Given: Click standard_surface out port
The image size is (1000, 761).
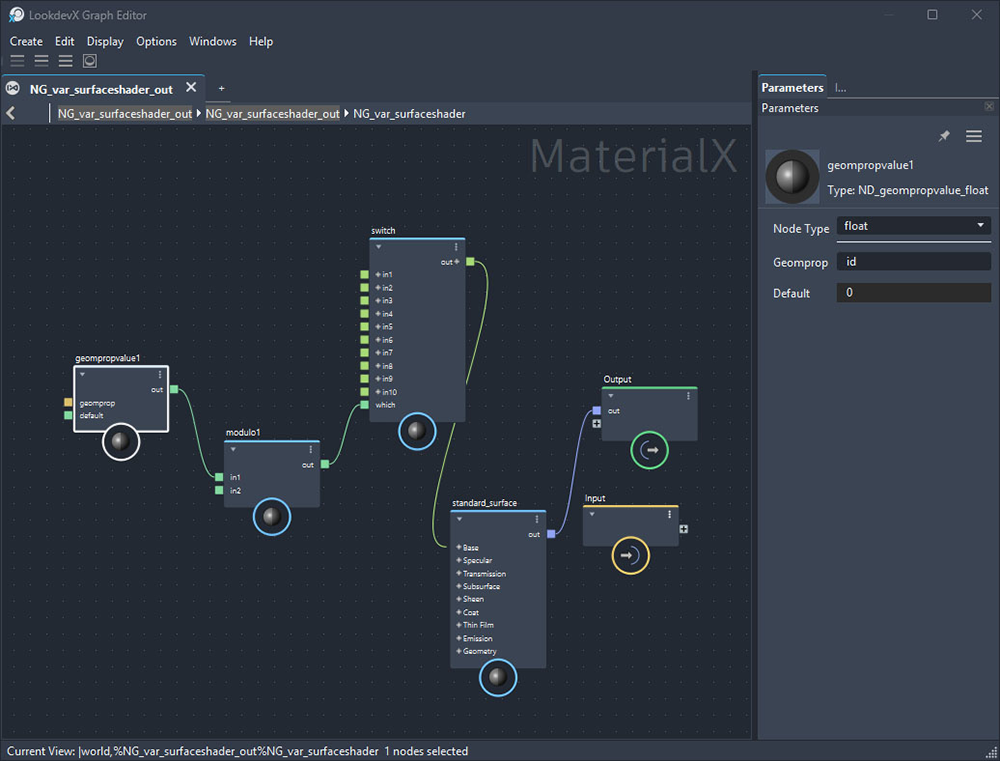Looking at the screenshot, I should 551,534.
